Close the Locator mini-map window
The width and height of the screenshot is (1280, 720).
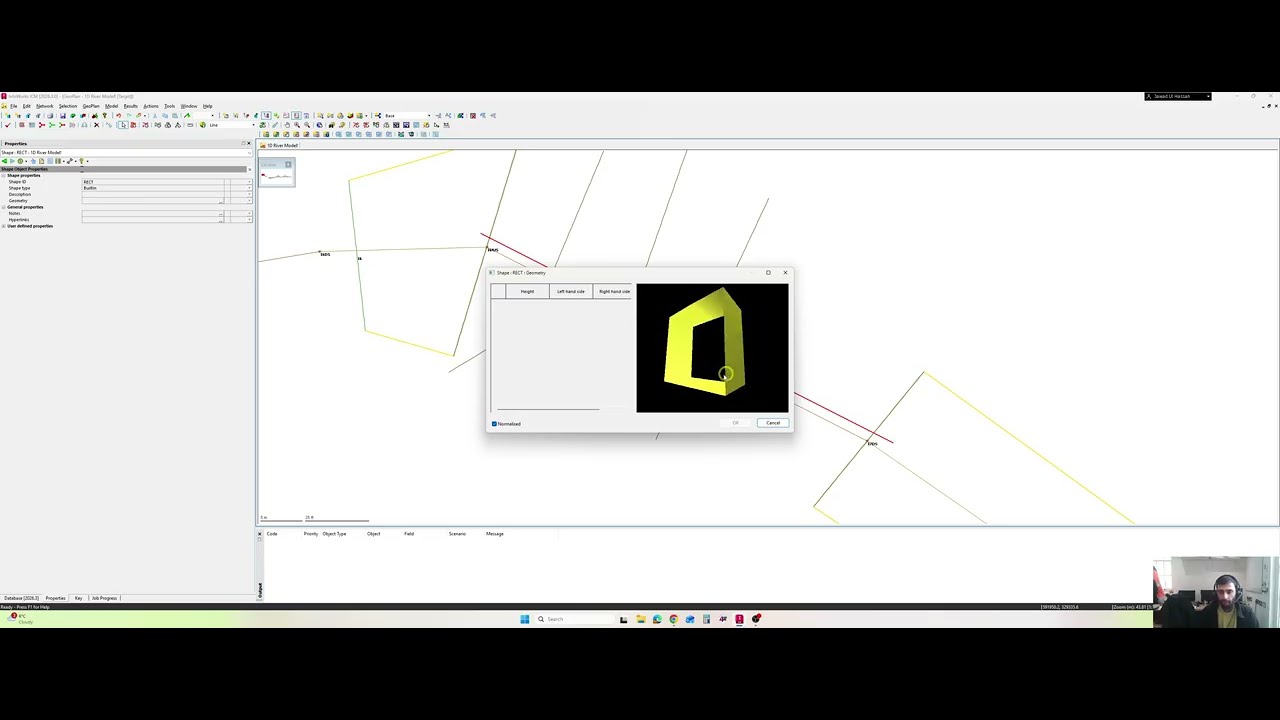pos(288,164)
